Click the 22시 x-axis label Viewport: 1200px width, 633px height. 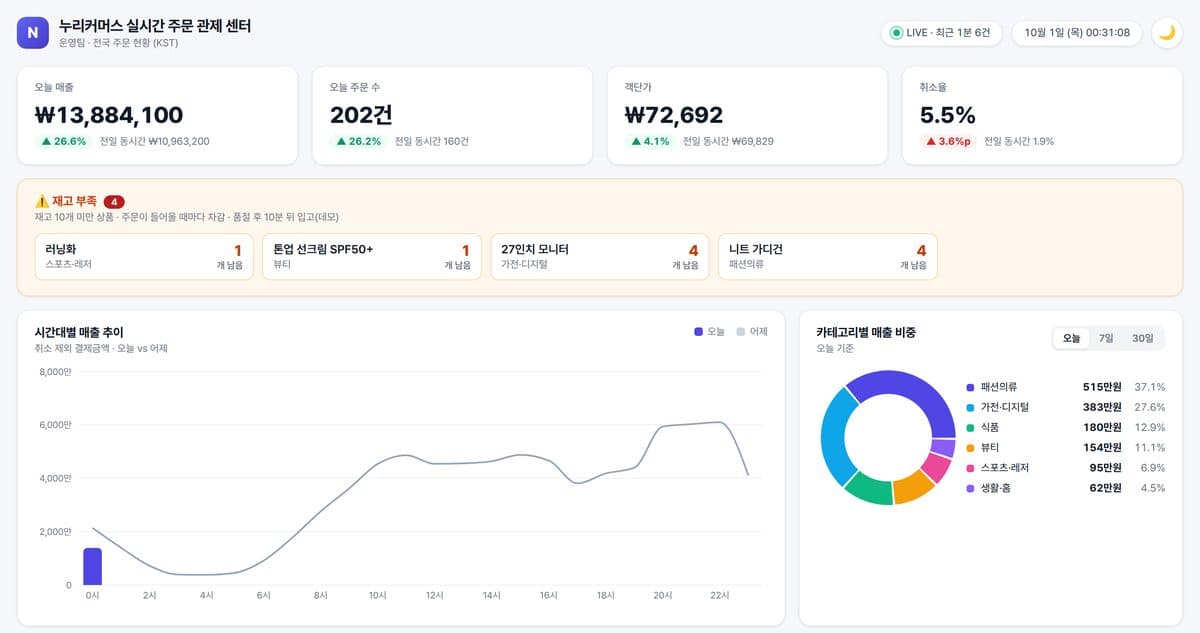click(719, 595)
